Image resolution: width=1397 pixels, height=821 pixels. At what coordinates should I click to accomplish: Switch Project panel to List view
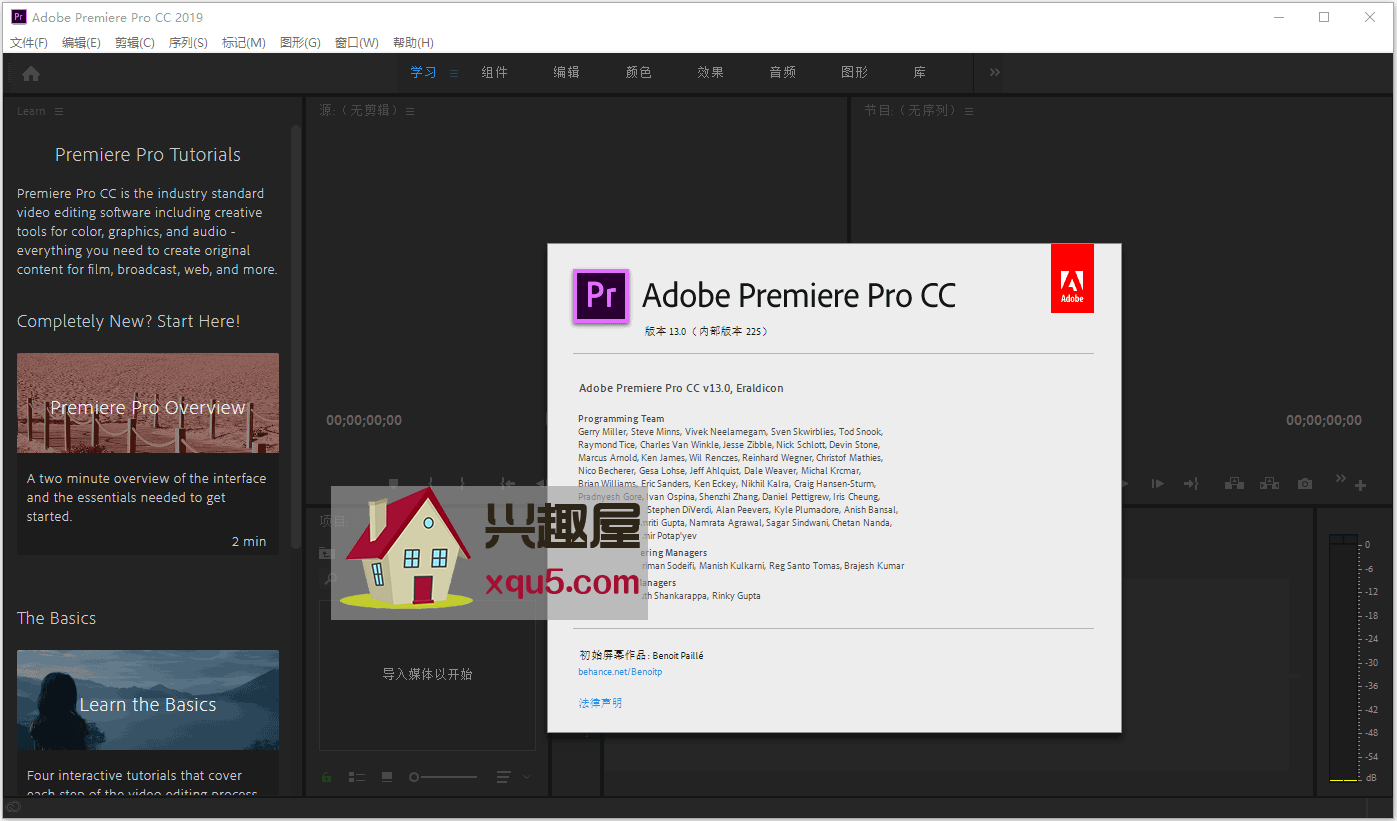tap(357, 777)
